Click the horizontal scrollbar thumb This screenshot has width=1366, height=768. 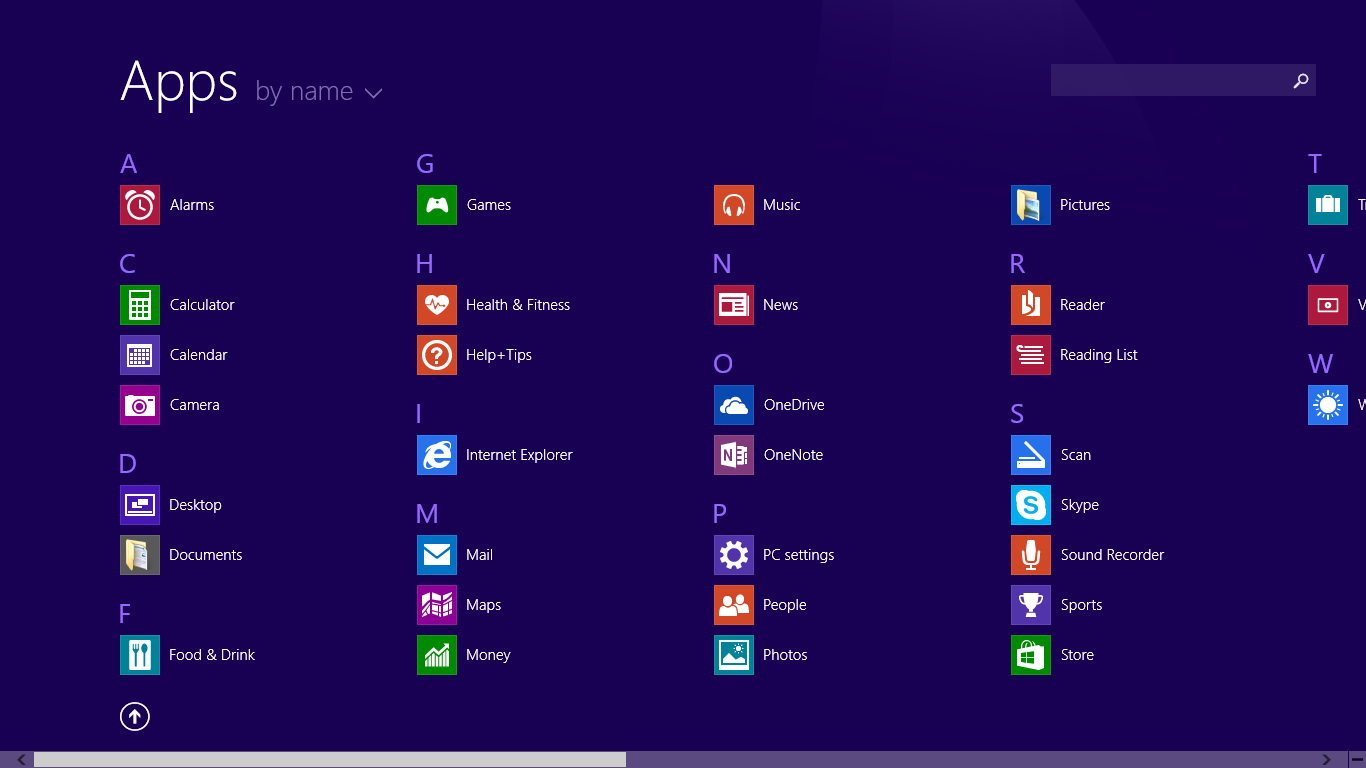(x=330, y=760)
